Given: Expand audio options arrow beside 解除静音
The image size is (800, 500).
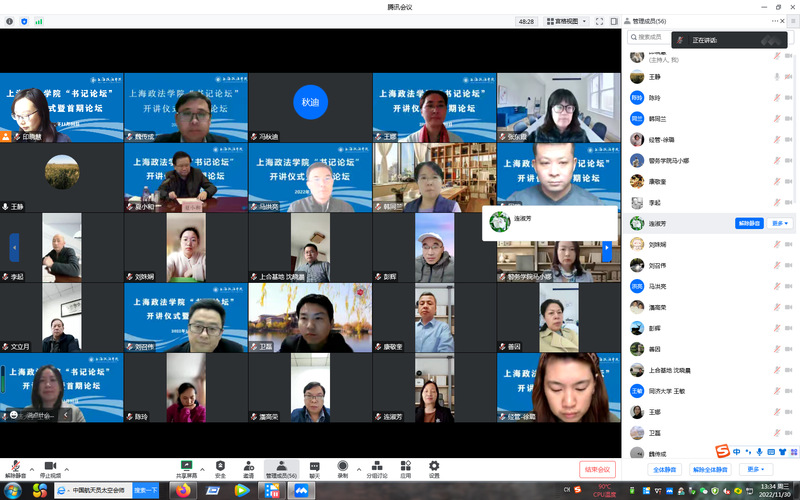Looking at the screenshot, I should [x=31, y=467].
